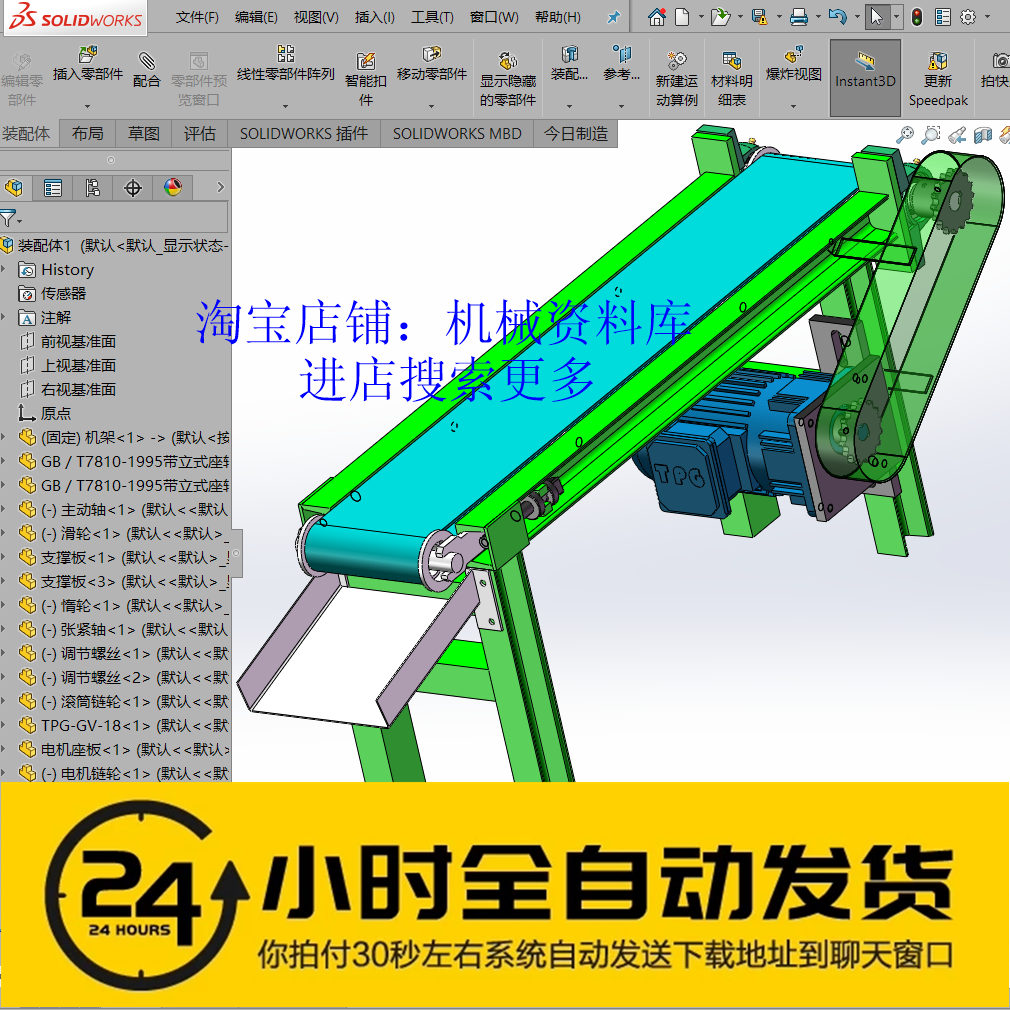
Task: Switch to the 评估 tab
Action: tap(199, 133)
